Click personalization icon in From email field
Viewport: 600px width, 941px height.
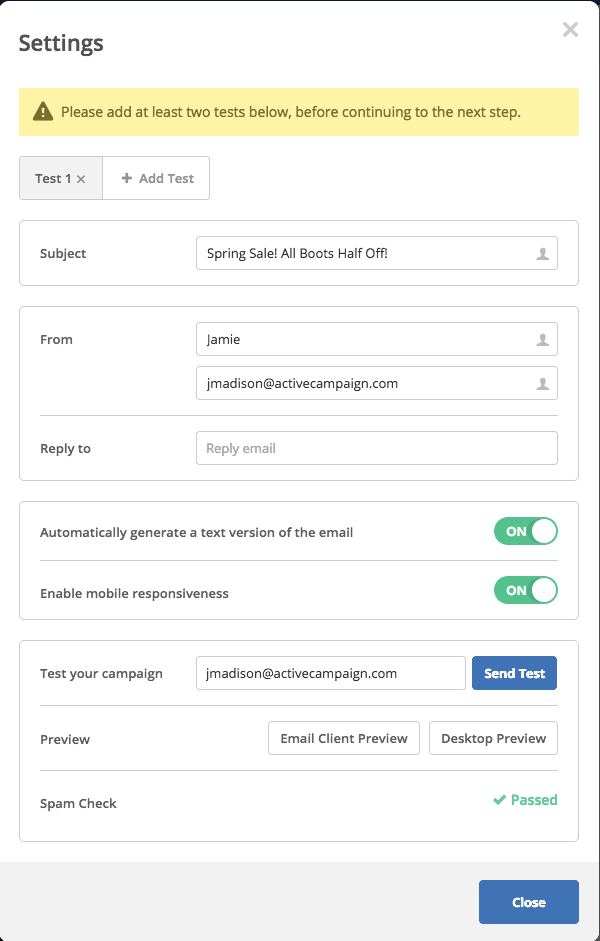[x=542, y=383]
